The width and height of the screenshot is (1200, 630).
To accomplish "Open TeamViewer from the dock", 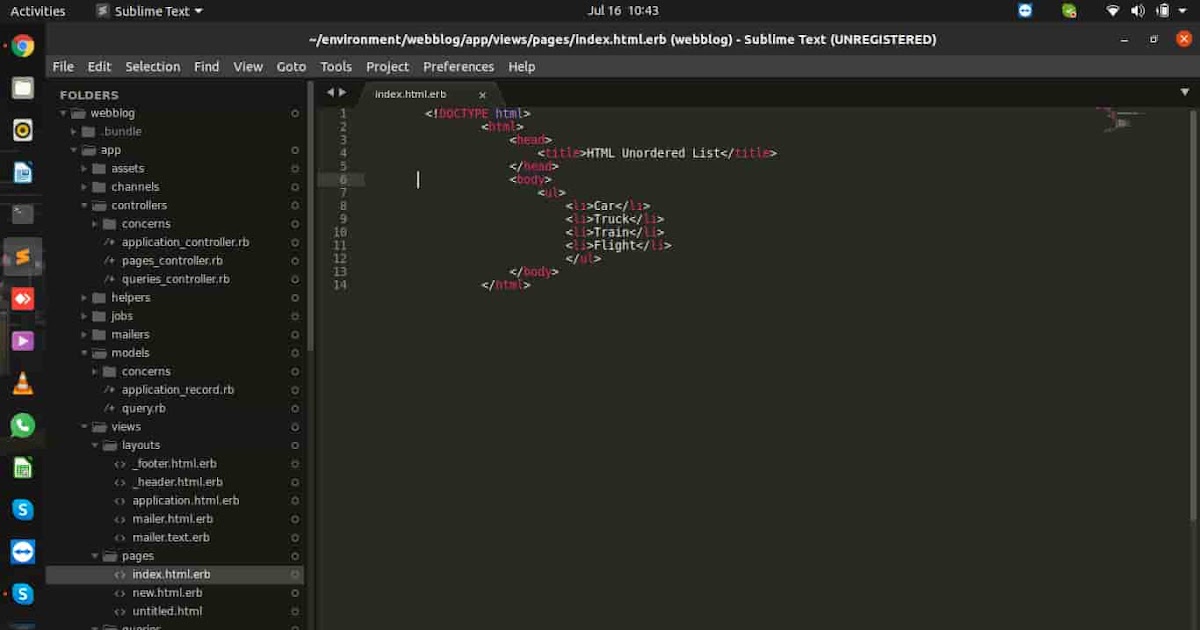I will [23, 551].
